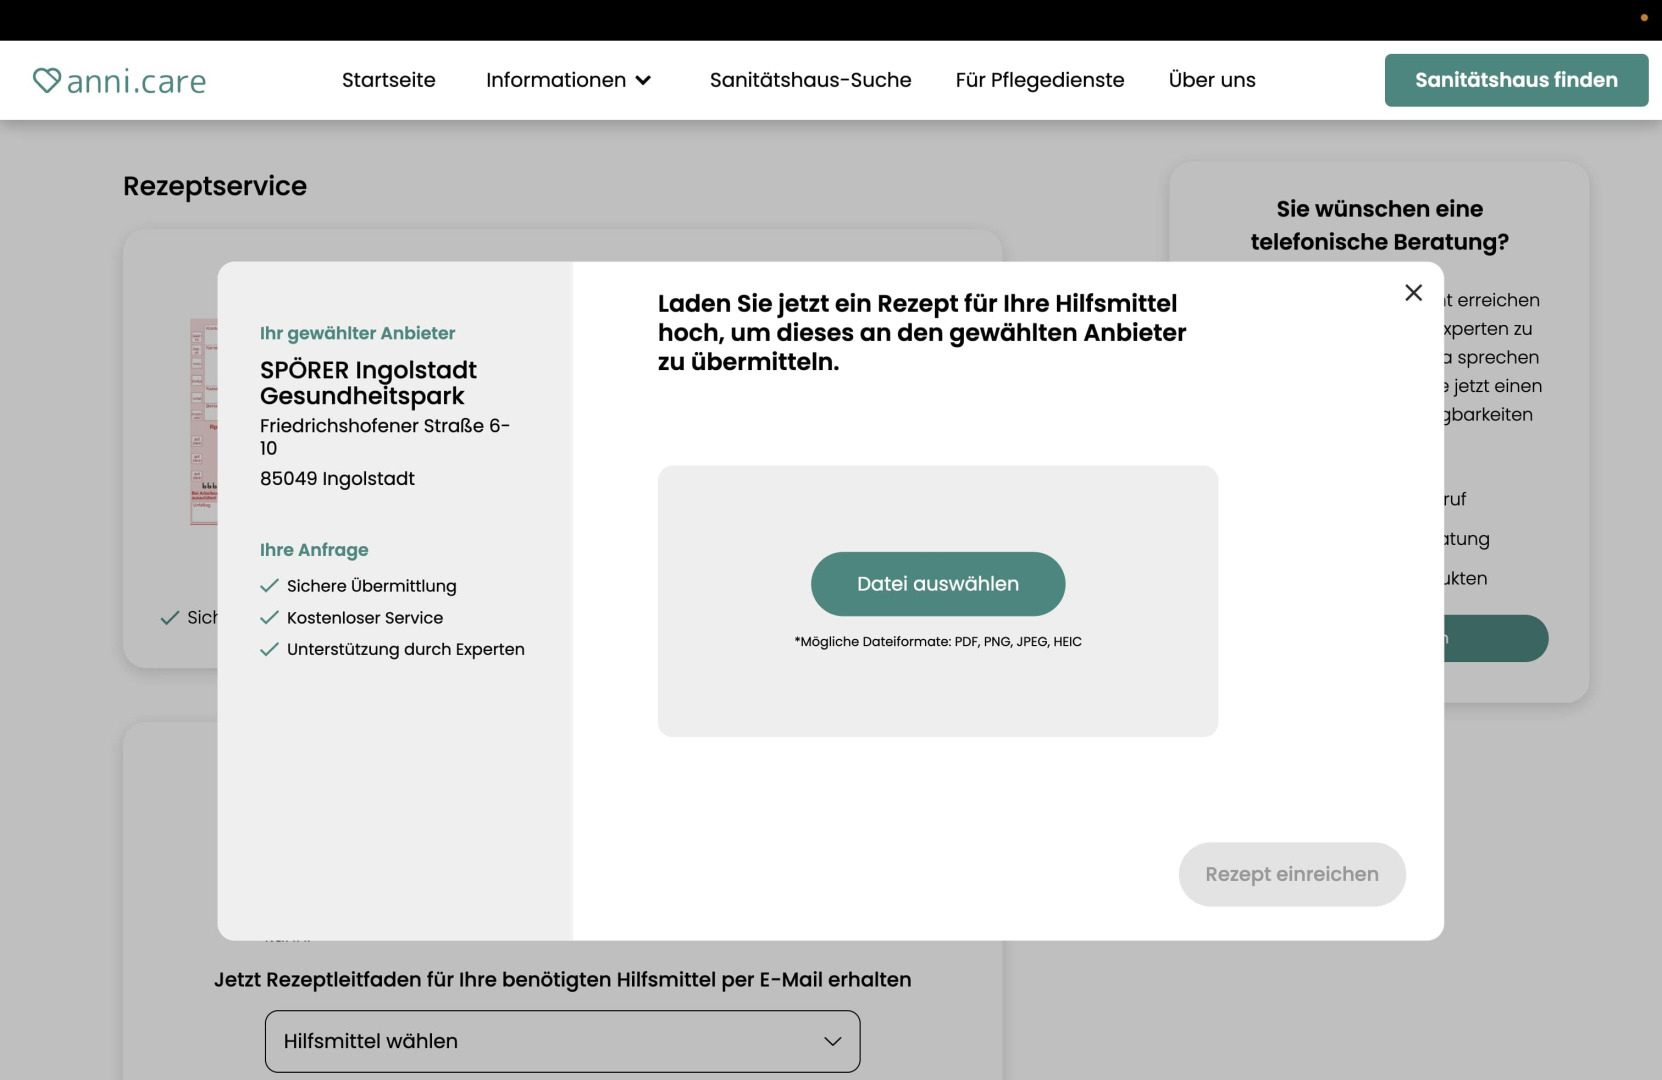1662x1080 pixels.
Task: Open the Hilfsmittel wählen dropdown
Action: 562,1041
